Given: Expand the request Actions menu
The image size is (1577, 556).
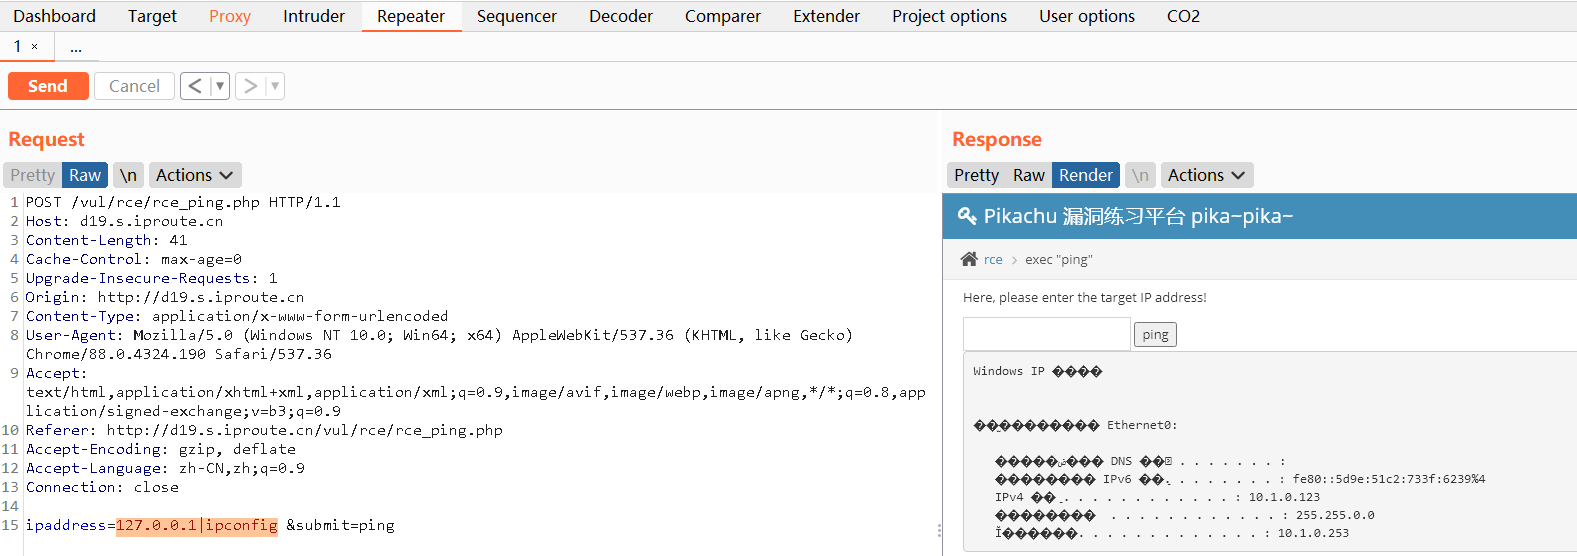Looking at the screenshot, I should pos(194,175).
